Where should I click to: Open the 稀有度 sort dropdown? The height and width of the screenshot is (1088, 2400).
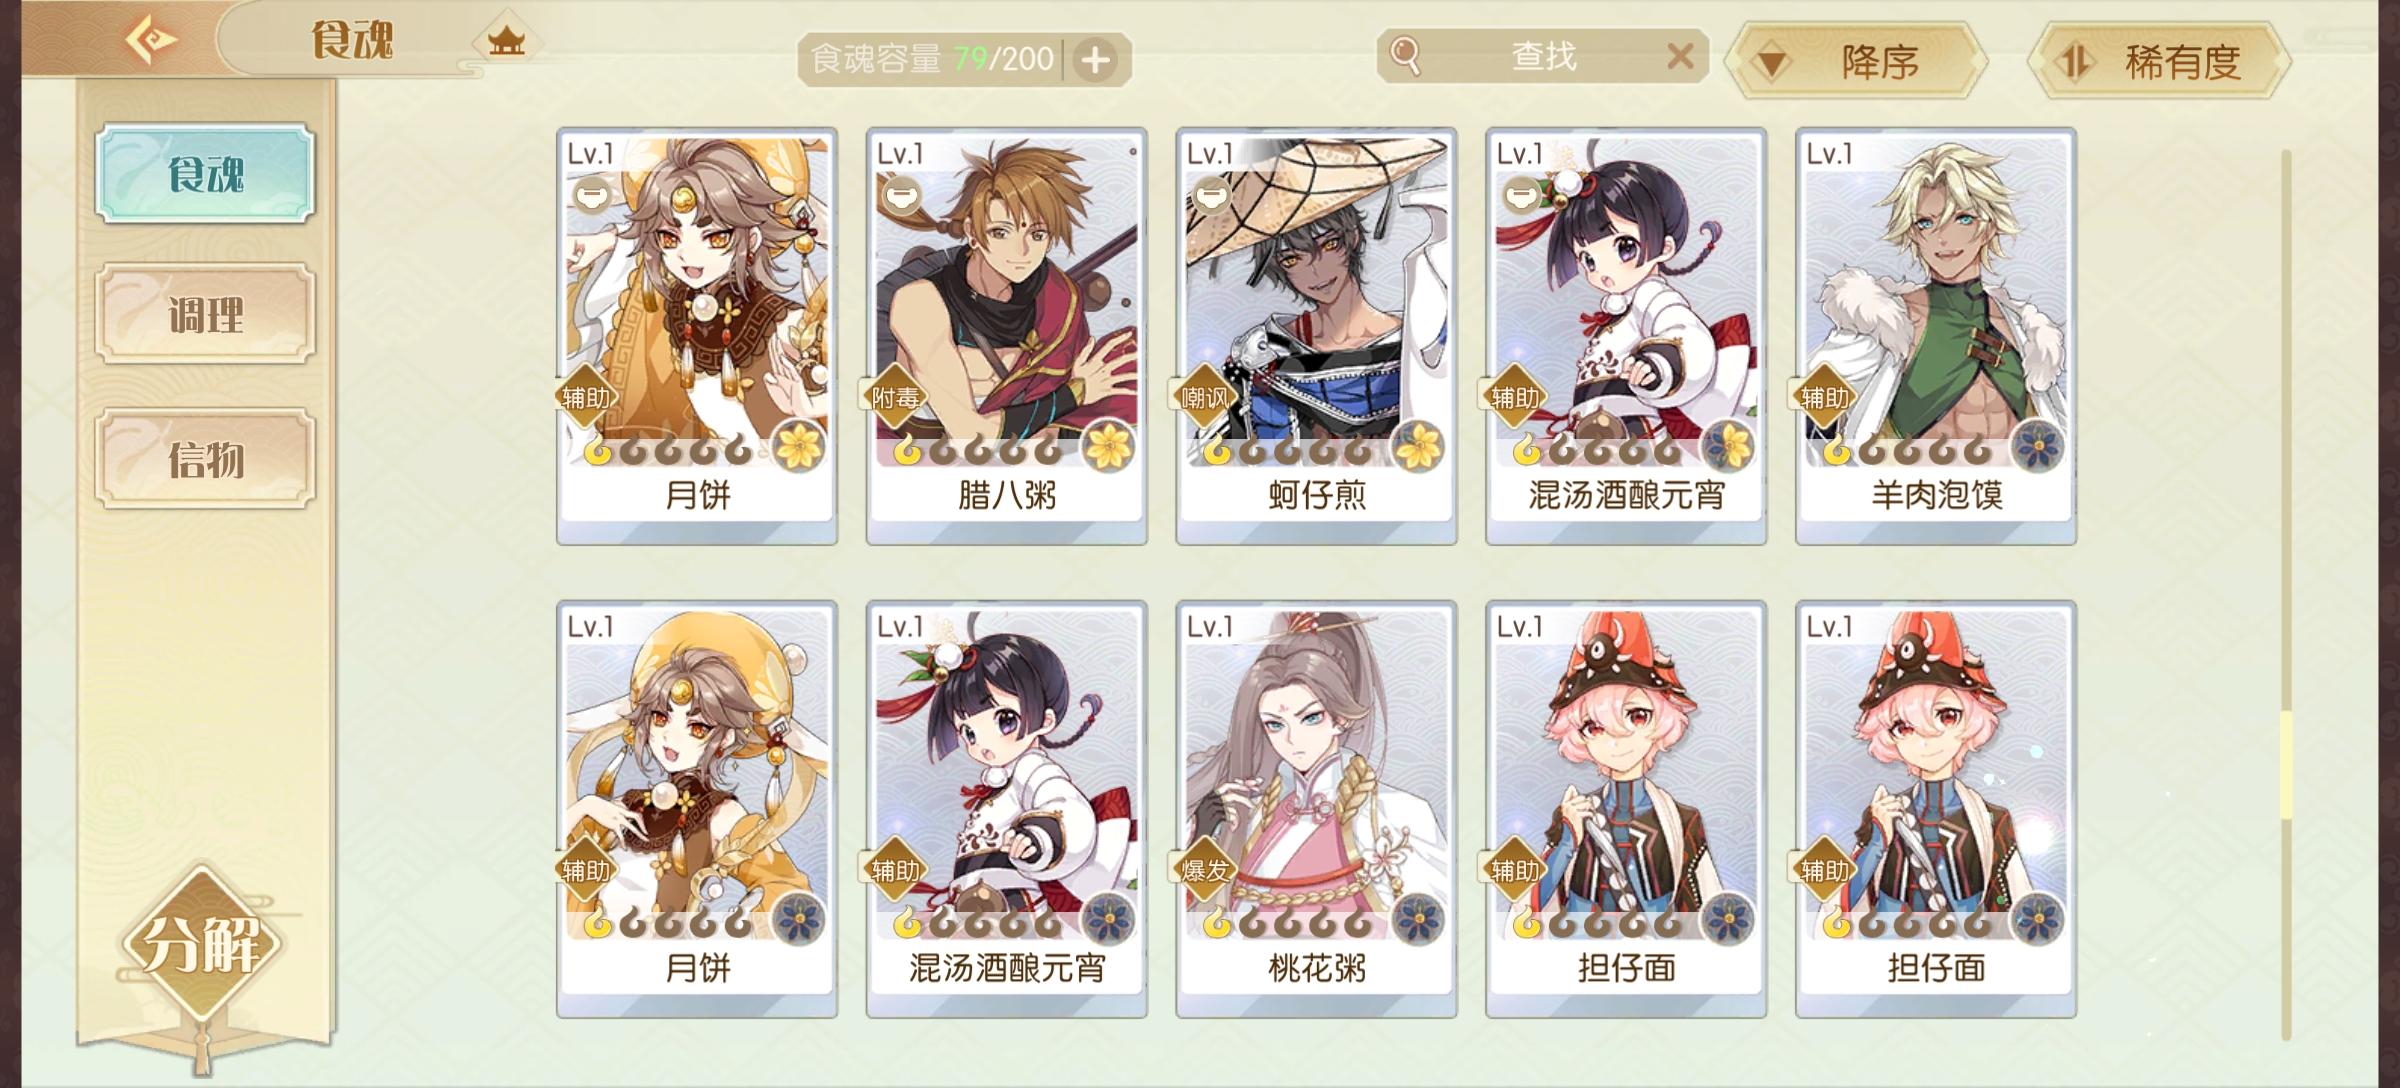tap(2160, 62)
